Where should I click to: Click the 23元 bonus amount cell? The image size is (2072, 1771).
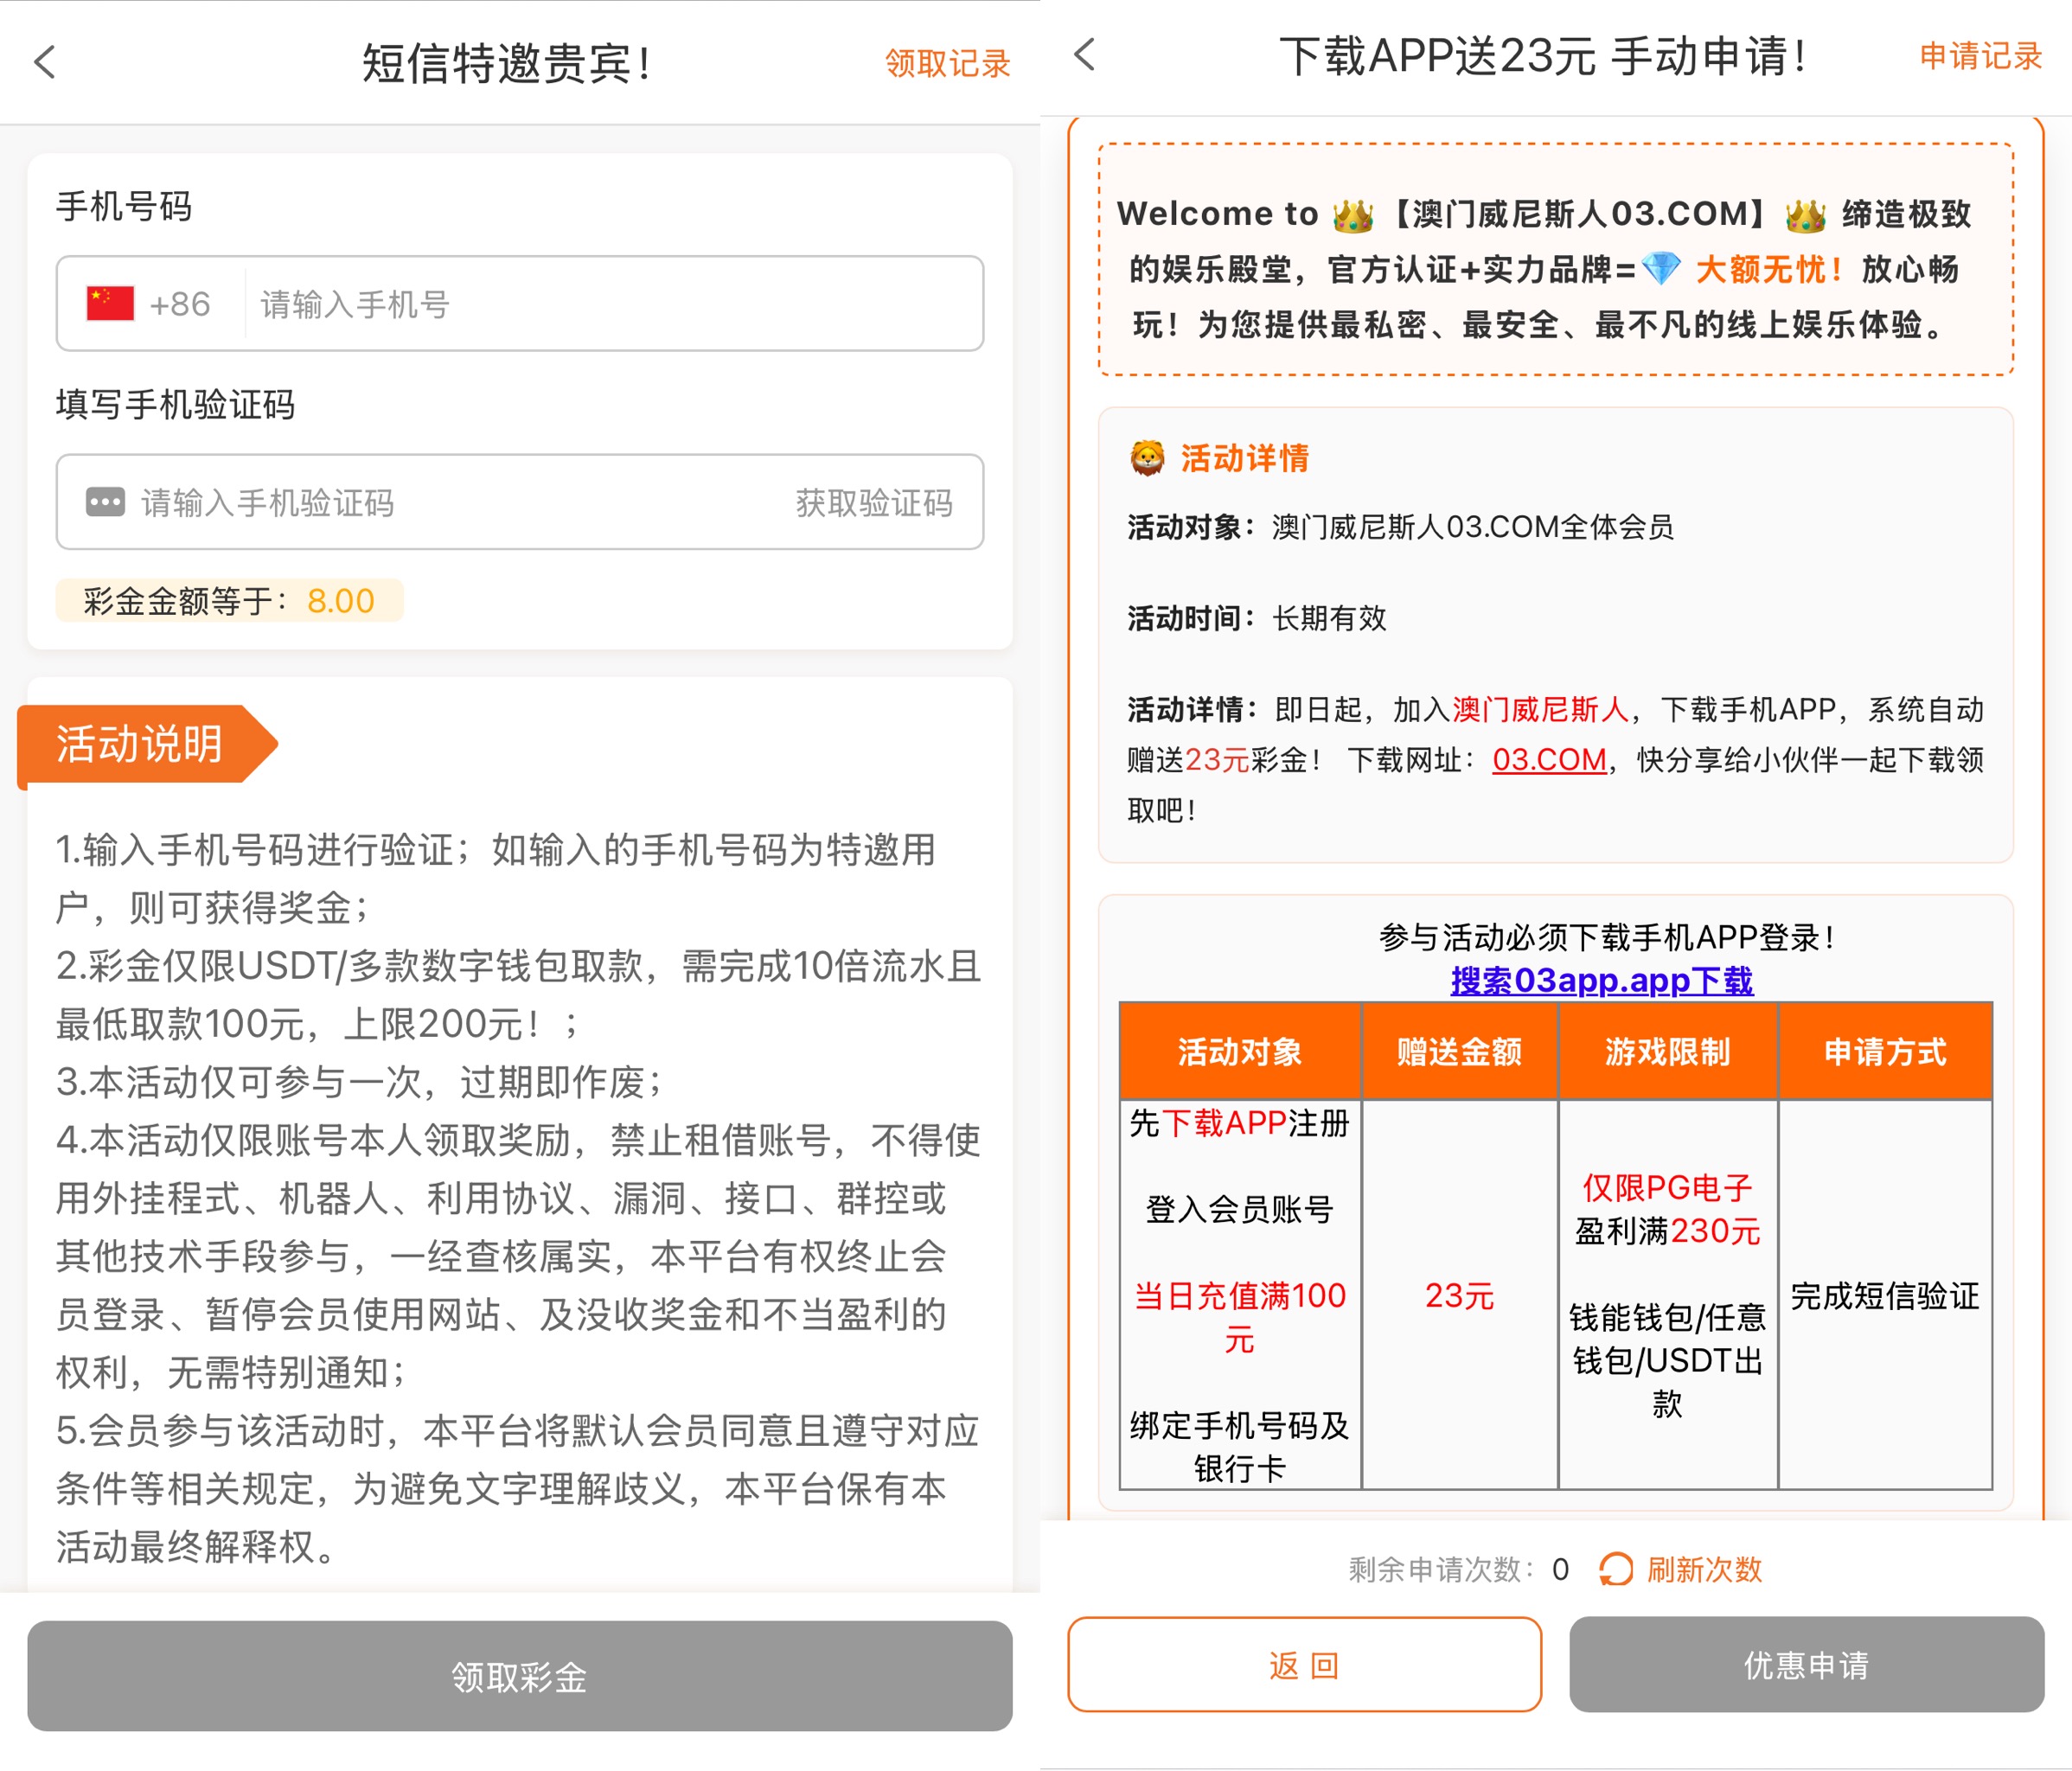click(x=1459, y=1296)
